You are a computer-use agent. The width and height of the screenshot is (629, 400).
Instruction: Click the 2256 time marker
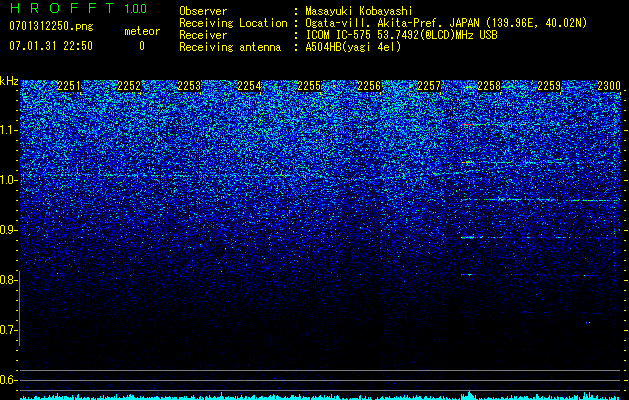pyautogui.click(x=369, y=86)
